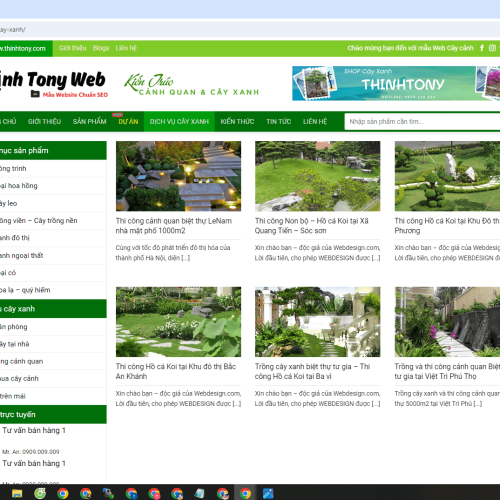Open the Ba Vì villa garden image
Screen dimensions: 500x500
tap(317, 322)
